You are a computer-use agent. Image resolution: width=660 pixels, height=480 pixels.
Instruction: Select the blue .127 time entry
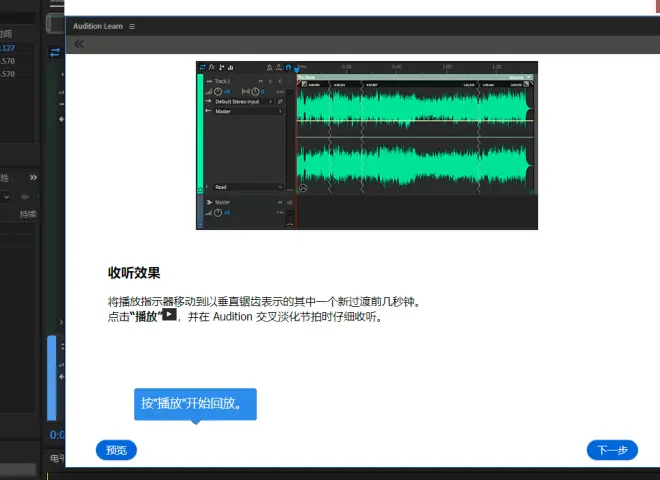click(x=8, y=48)
